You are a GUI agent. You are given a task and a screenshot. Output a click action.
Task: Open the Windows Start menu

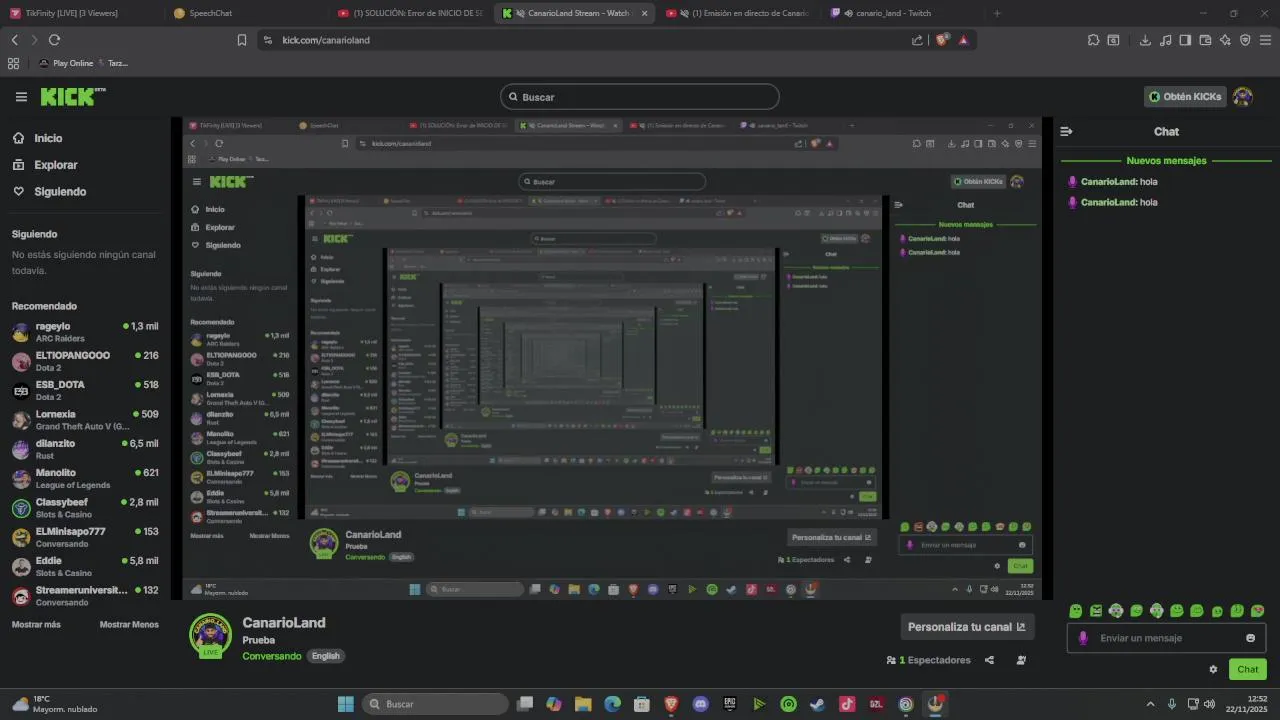[345, 704]
